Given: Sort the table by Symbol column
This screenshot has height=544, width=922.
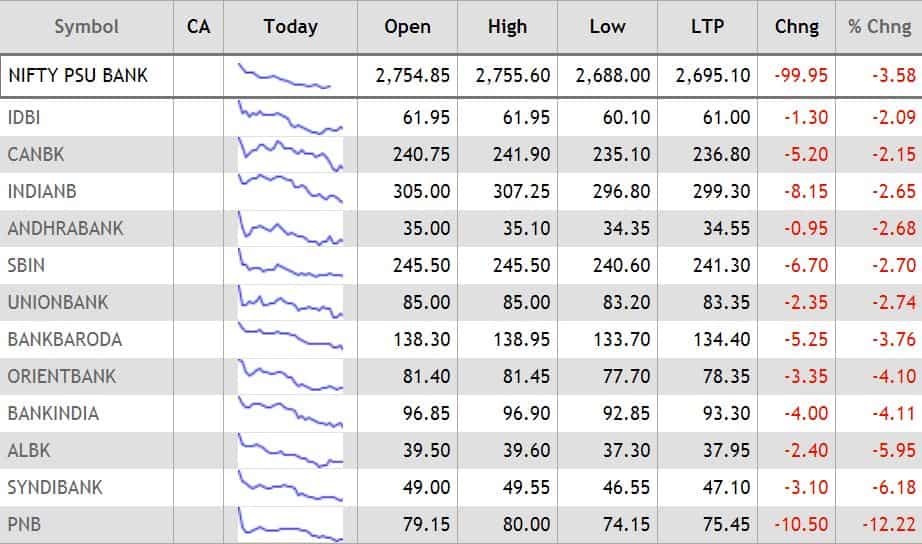Looking at the screenshot, I should (x=86, y=27).
